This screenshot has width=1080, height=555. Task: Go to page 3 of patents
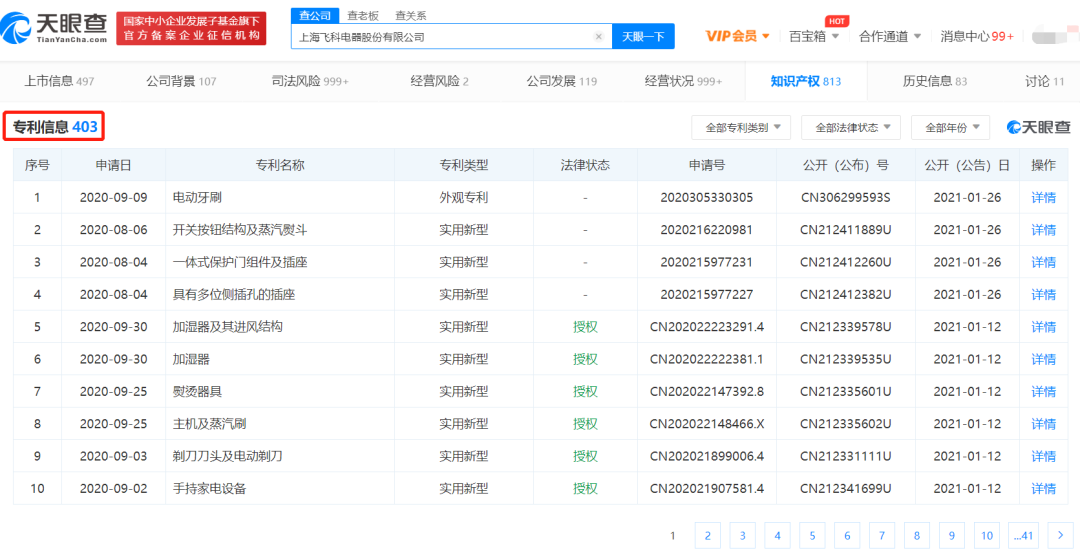tap(742, 535)
